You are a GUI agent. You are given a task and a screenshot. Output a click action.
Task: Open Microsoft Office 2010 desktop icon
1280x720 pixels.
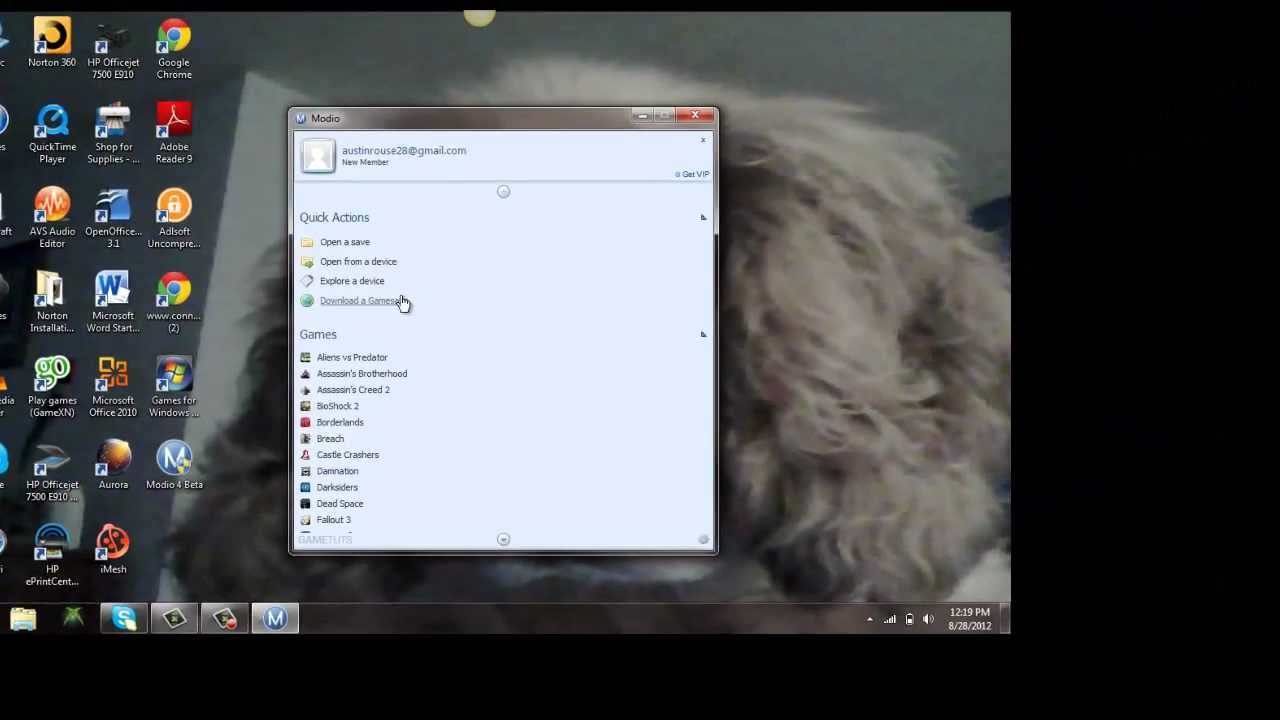[113, 387]
